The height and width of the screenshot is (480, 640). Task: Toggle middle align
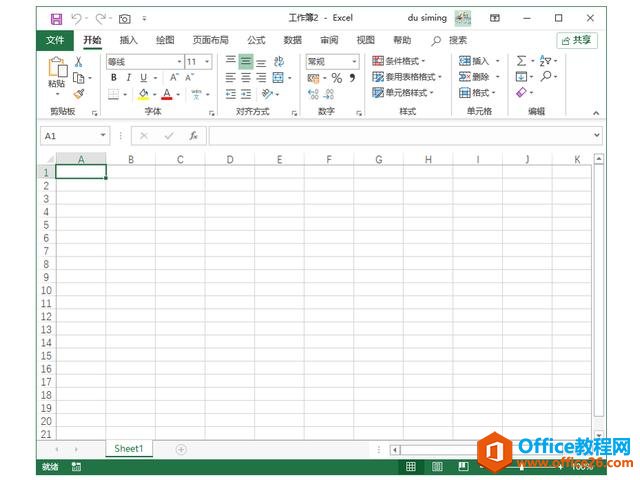point(246,61)
